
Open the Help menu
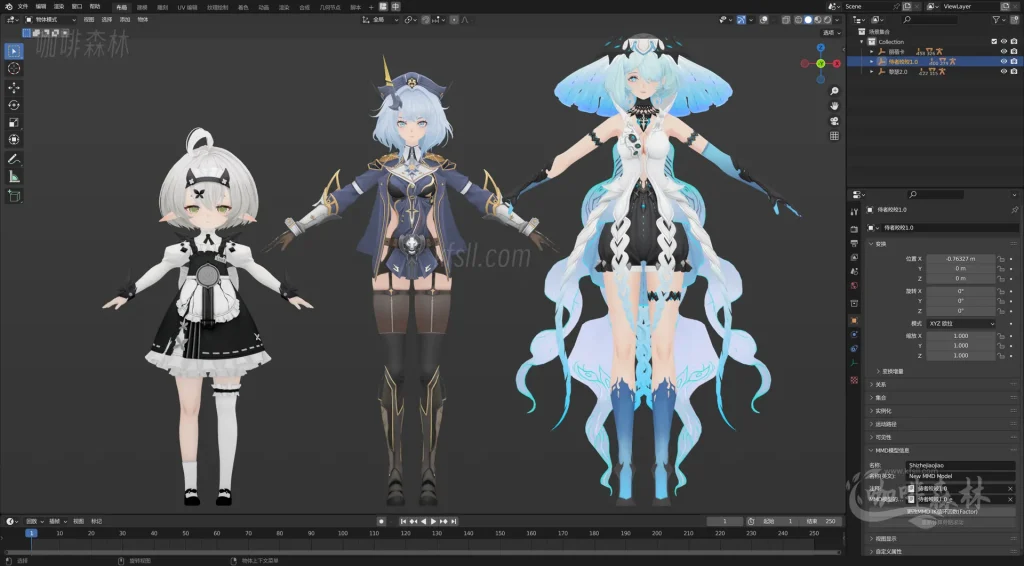click(x=95, y=7)
